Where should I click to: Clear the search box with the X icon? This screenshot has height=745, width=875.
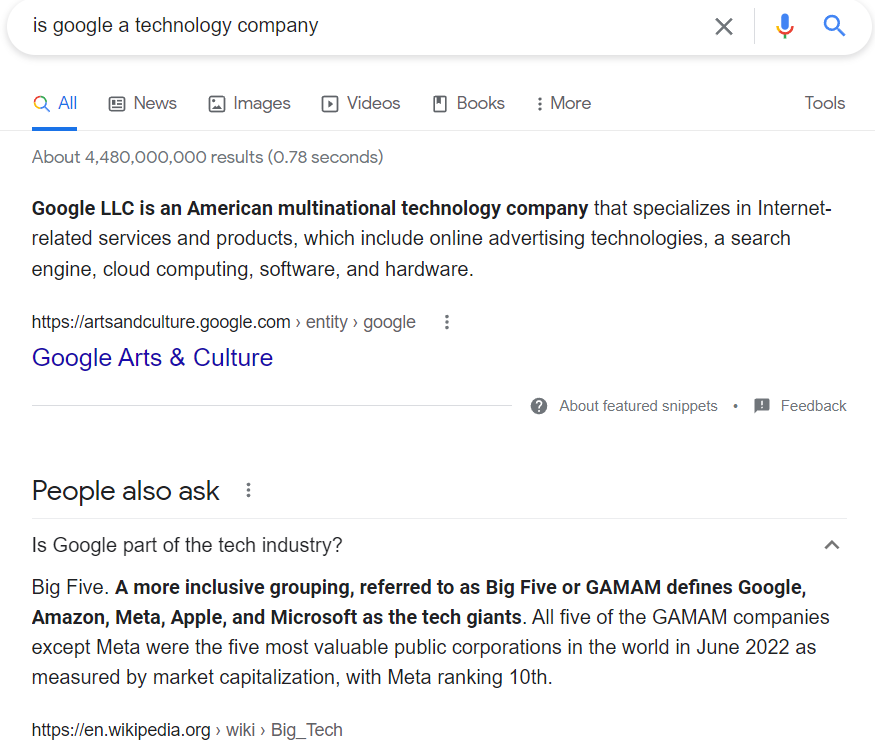click(724, 26)
